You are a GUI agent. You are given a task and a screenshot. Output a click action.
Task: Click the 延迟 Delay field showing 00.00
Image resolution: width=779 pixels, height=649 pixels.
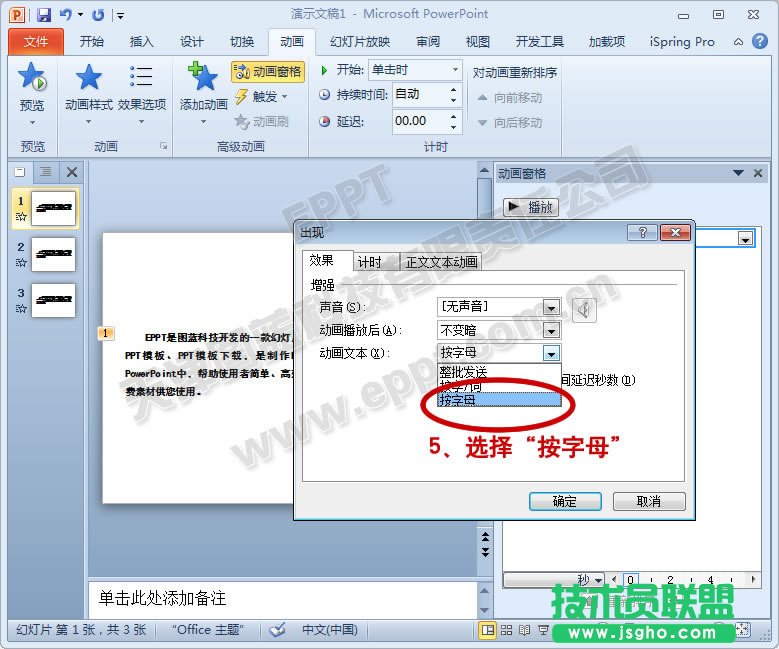[x=419, y=121]
